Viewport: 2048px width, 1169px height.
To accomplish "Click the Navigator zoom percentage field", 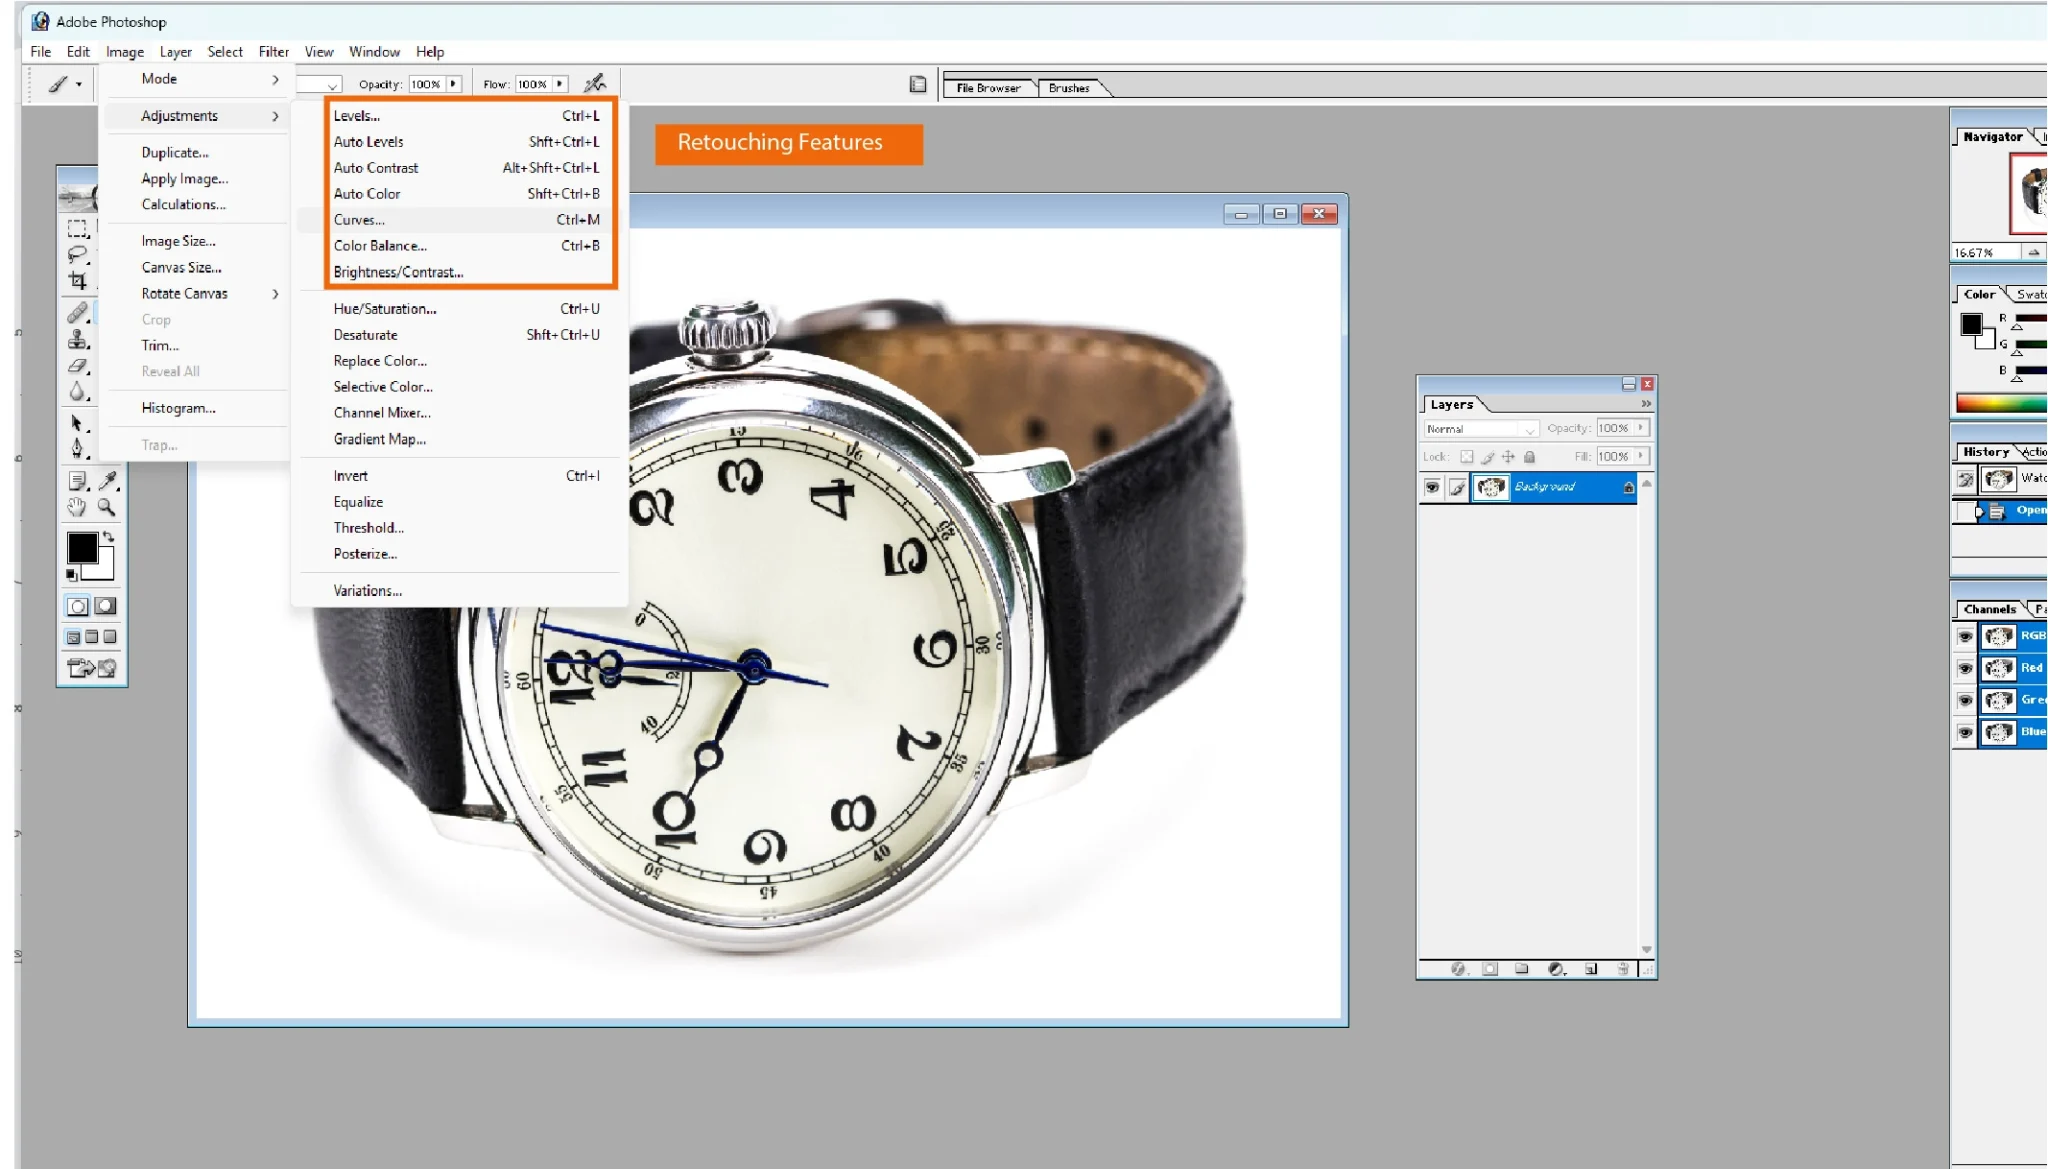I will (x=1984, y=253).
